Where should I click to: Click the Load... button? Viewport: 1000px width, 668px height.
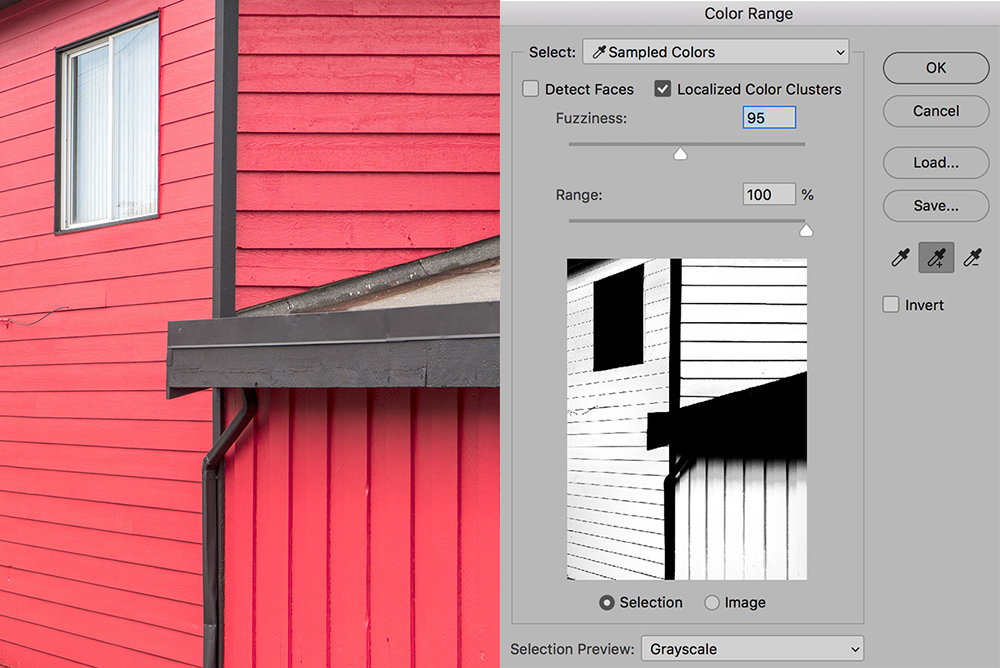click(936, 162)
